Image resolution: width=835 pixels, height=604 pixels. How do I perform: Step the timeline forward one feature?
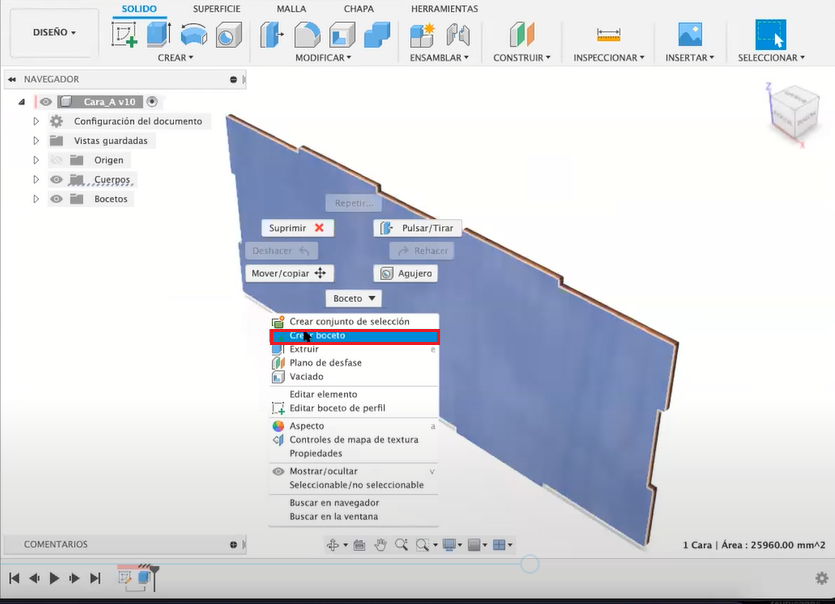[x=74, y=578]
